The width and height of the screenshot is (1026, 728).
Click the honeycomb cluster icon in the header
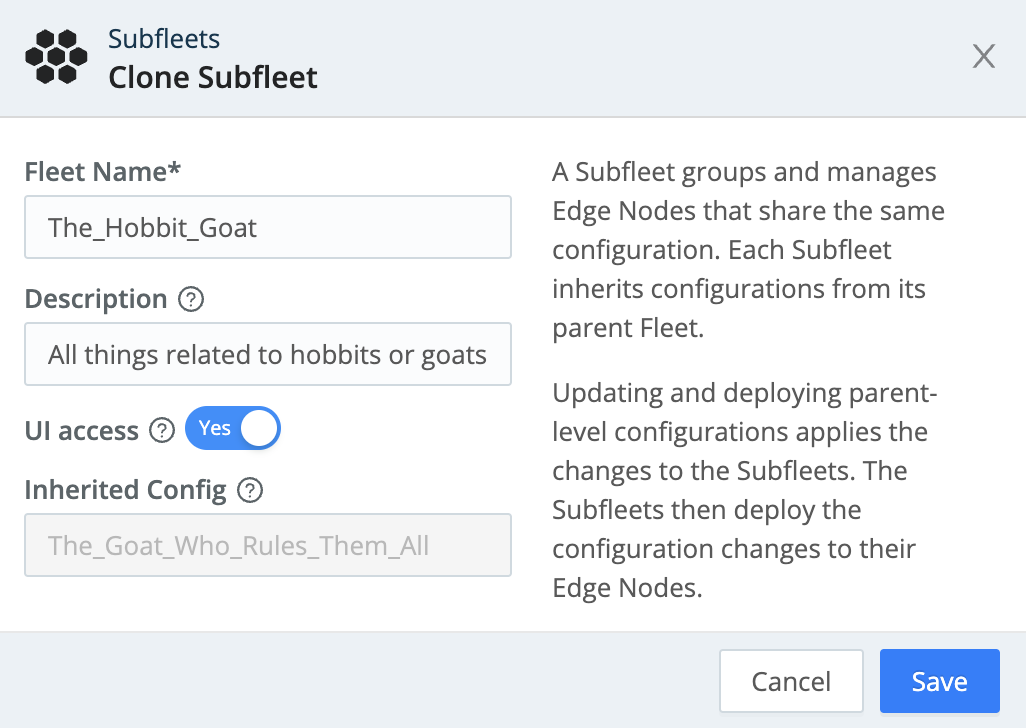click(55, 57)
